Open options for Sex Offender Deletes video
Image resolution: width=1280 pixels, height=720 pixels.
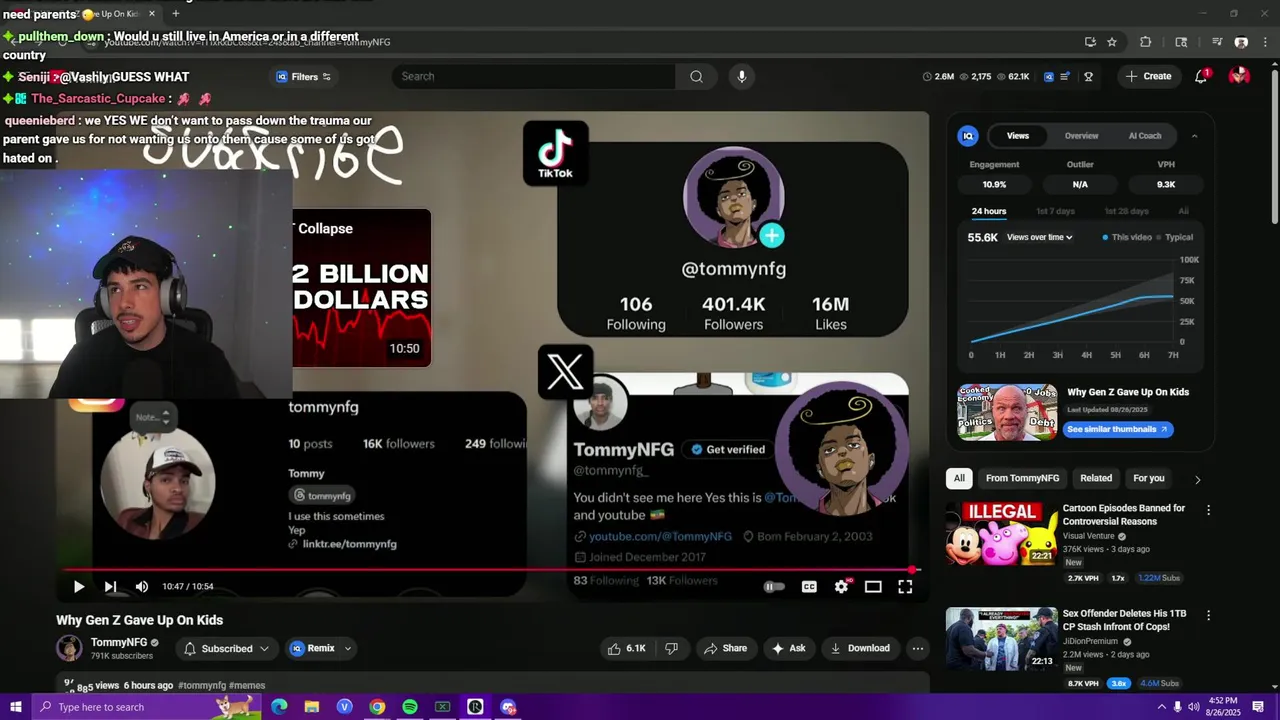(x=1208, y=616)
